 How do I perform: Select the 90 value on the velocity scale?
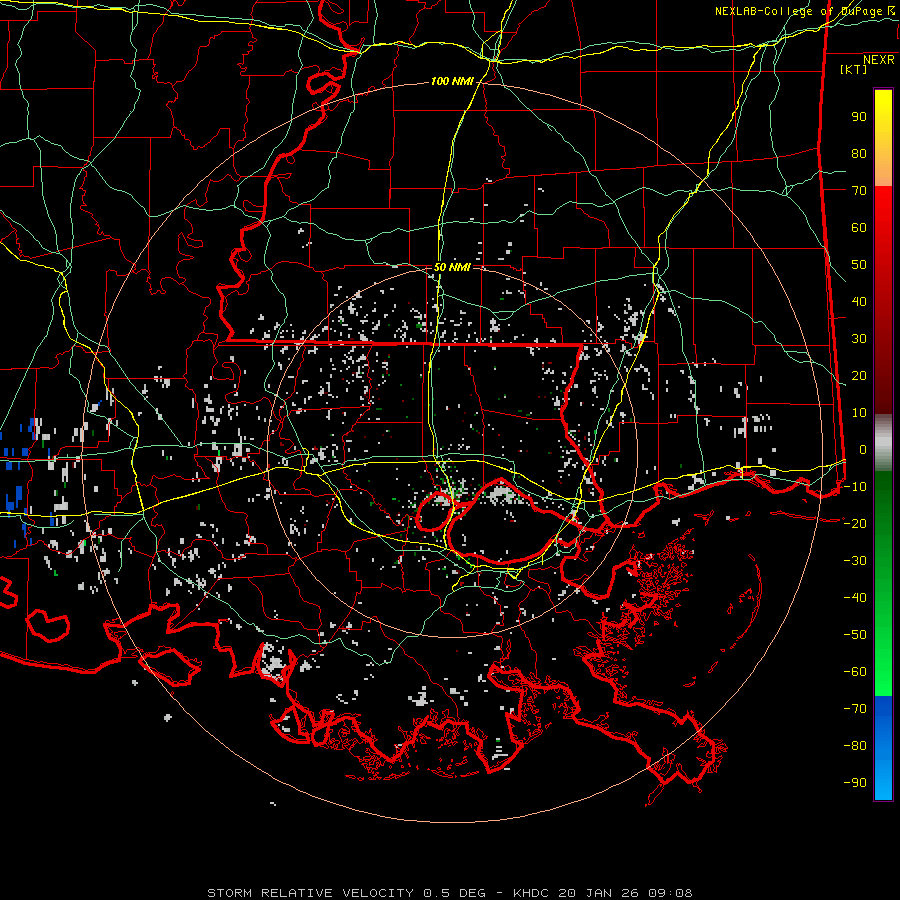click(x=859, y=117)
